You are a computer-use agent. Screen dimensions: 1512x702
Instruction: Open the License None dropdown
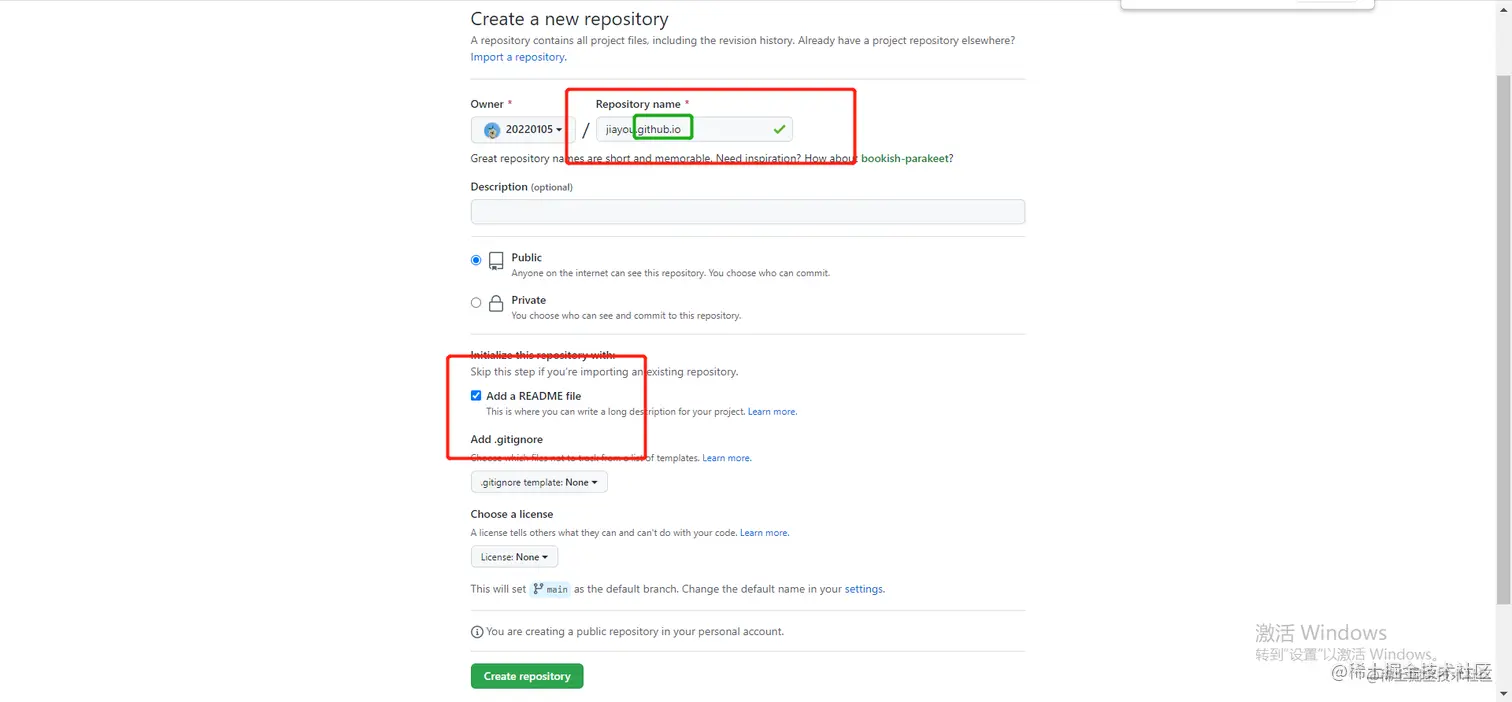(x=514, y=557)
